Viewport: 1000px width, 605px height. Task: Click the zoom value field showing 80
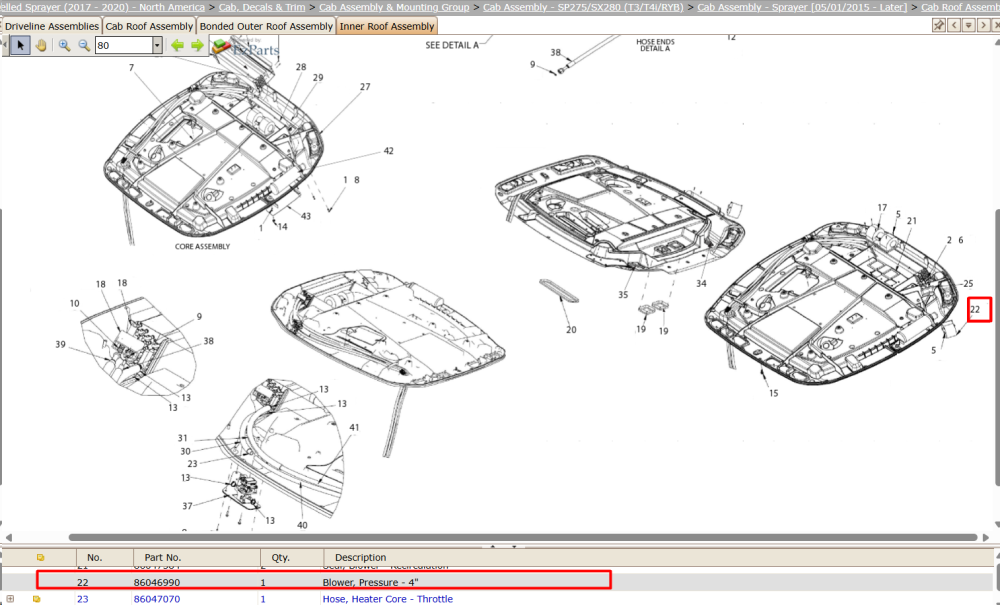[x=124, y=45]
